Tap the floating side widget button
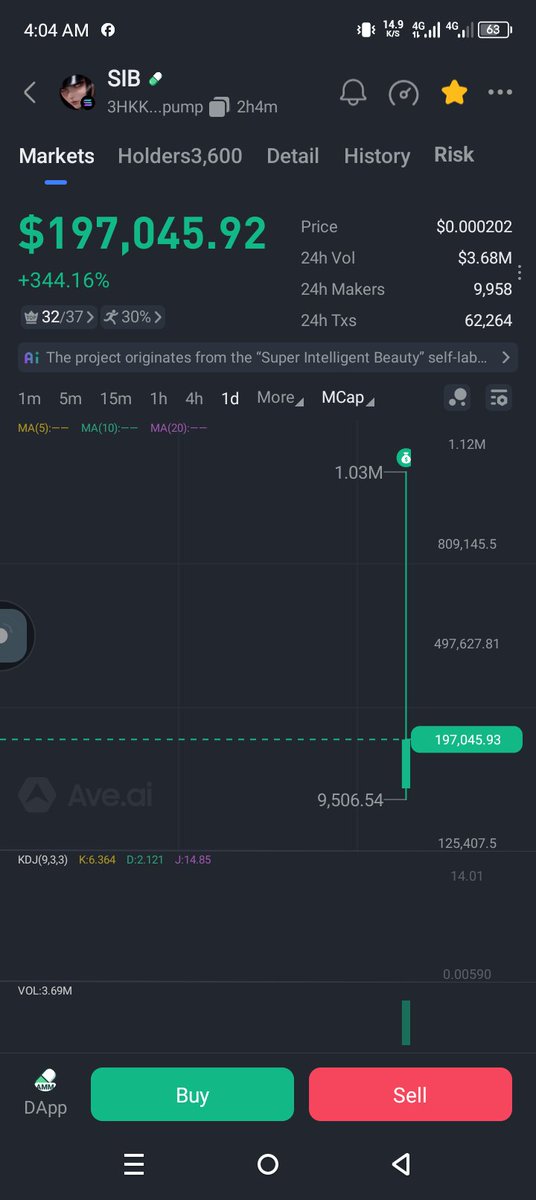Viewport: 536px width, 1200px height. [12, 636]
